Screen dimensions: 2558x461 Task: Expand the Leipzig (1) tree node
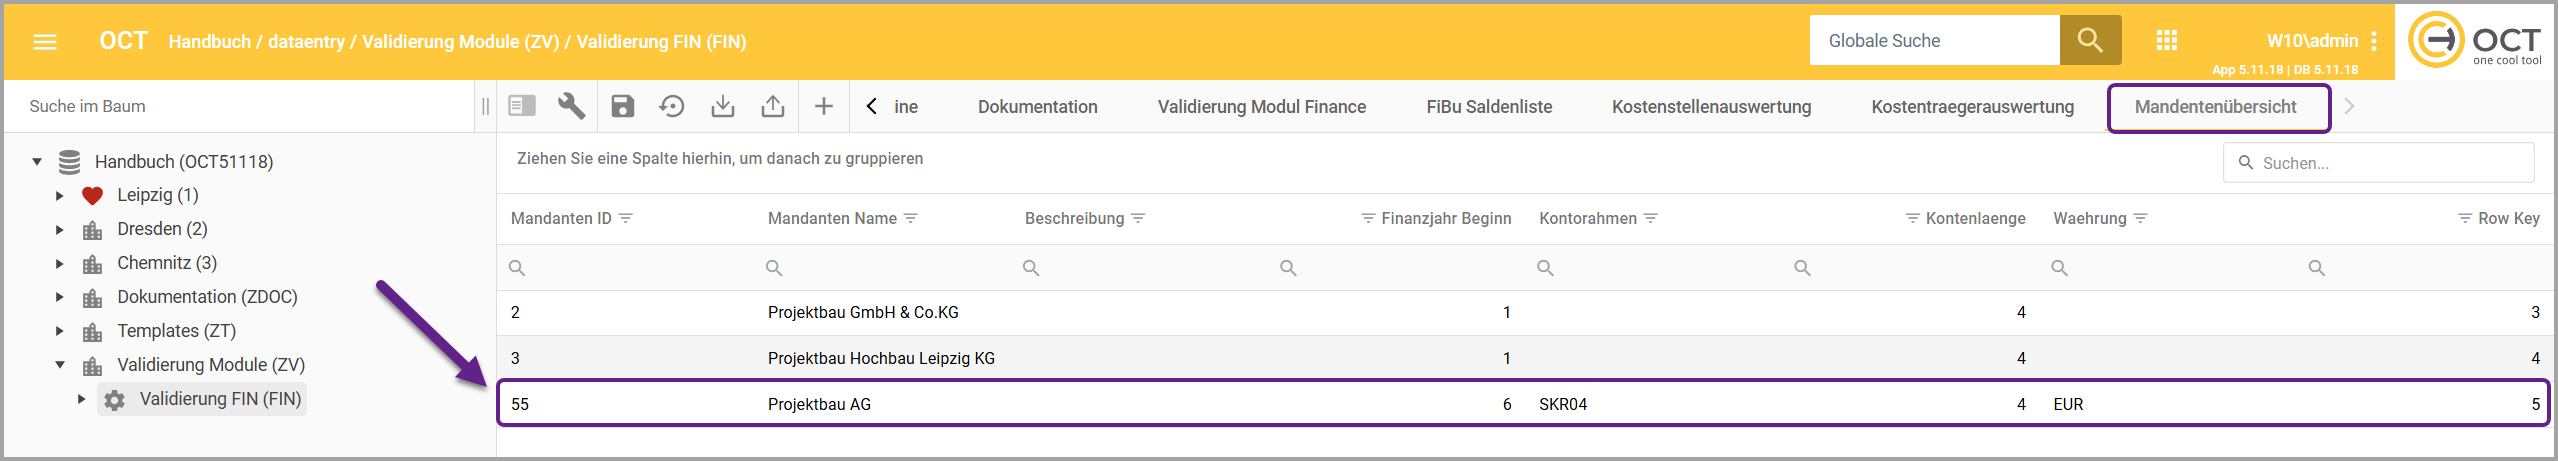coord(60,196)
